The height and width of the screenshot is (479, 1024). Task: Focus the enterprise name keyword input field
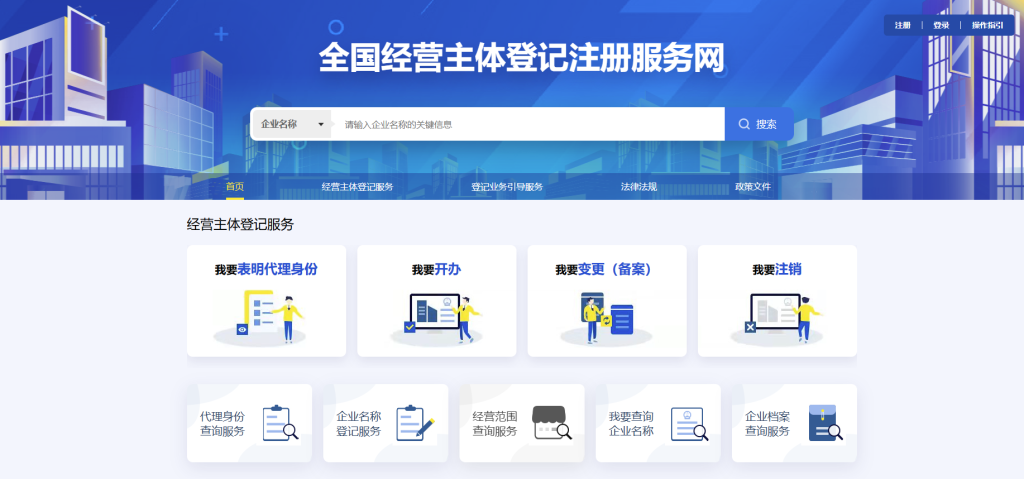point(528,124)
